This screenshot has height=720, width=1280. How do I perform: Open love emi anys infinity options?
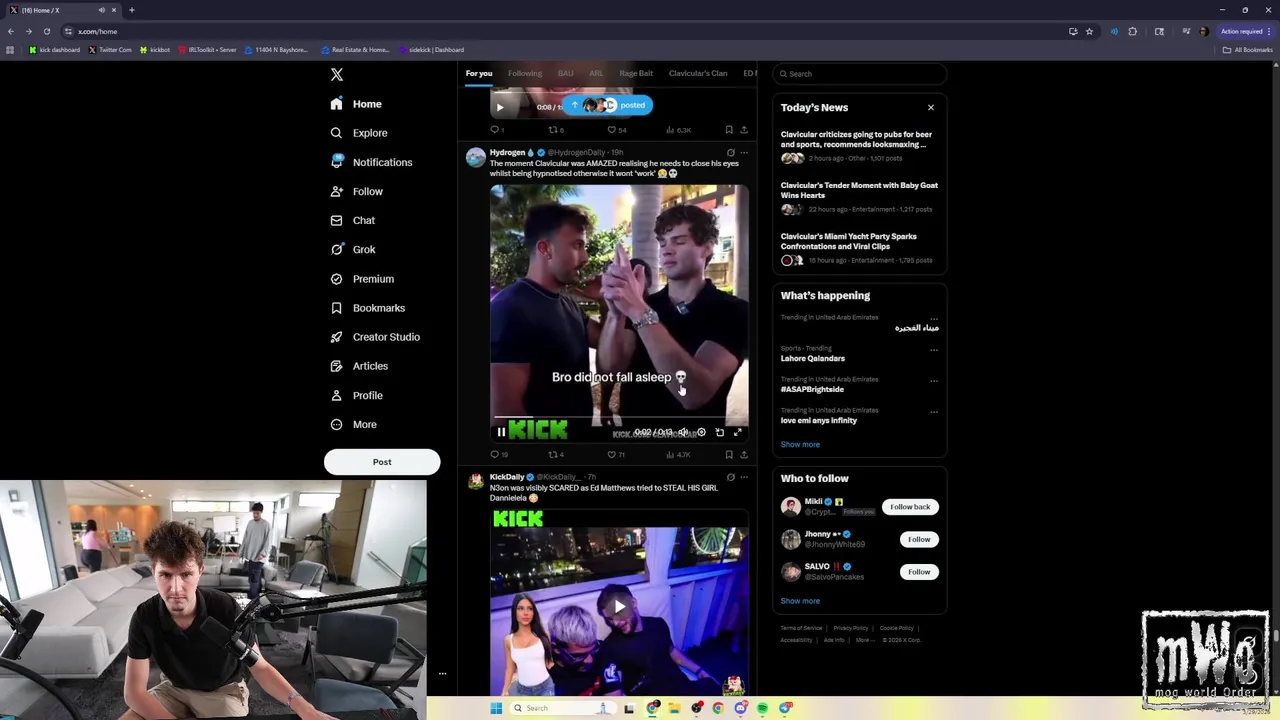(934, 411)
